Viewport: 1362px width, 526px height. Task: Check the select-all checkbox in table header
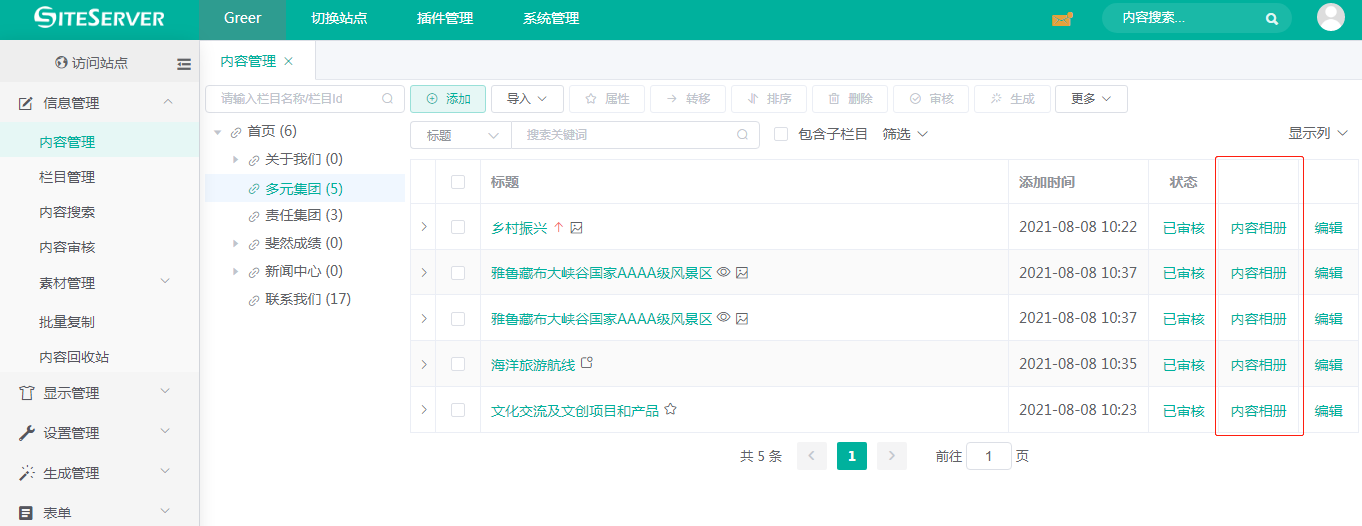click(458, 182)
